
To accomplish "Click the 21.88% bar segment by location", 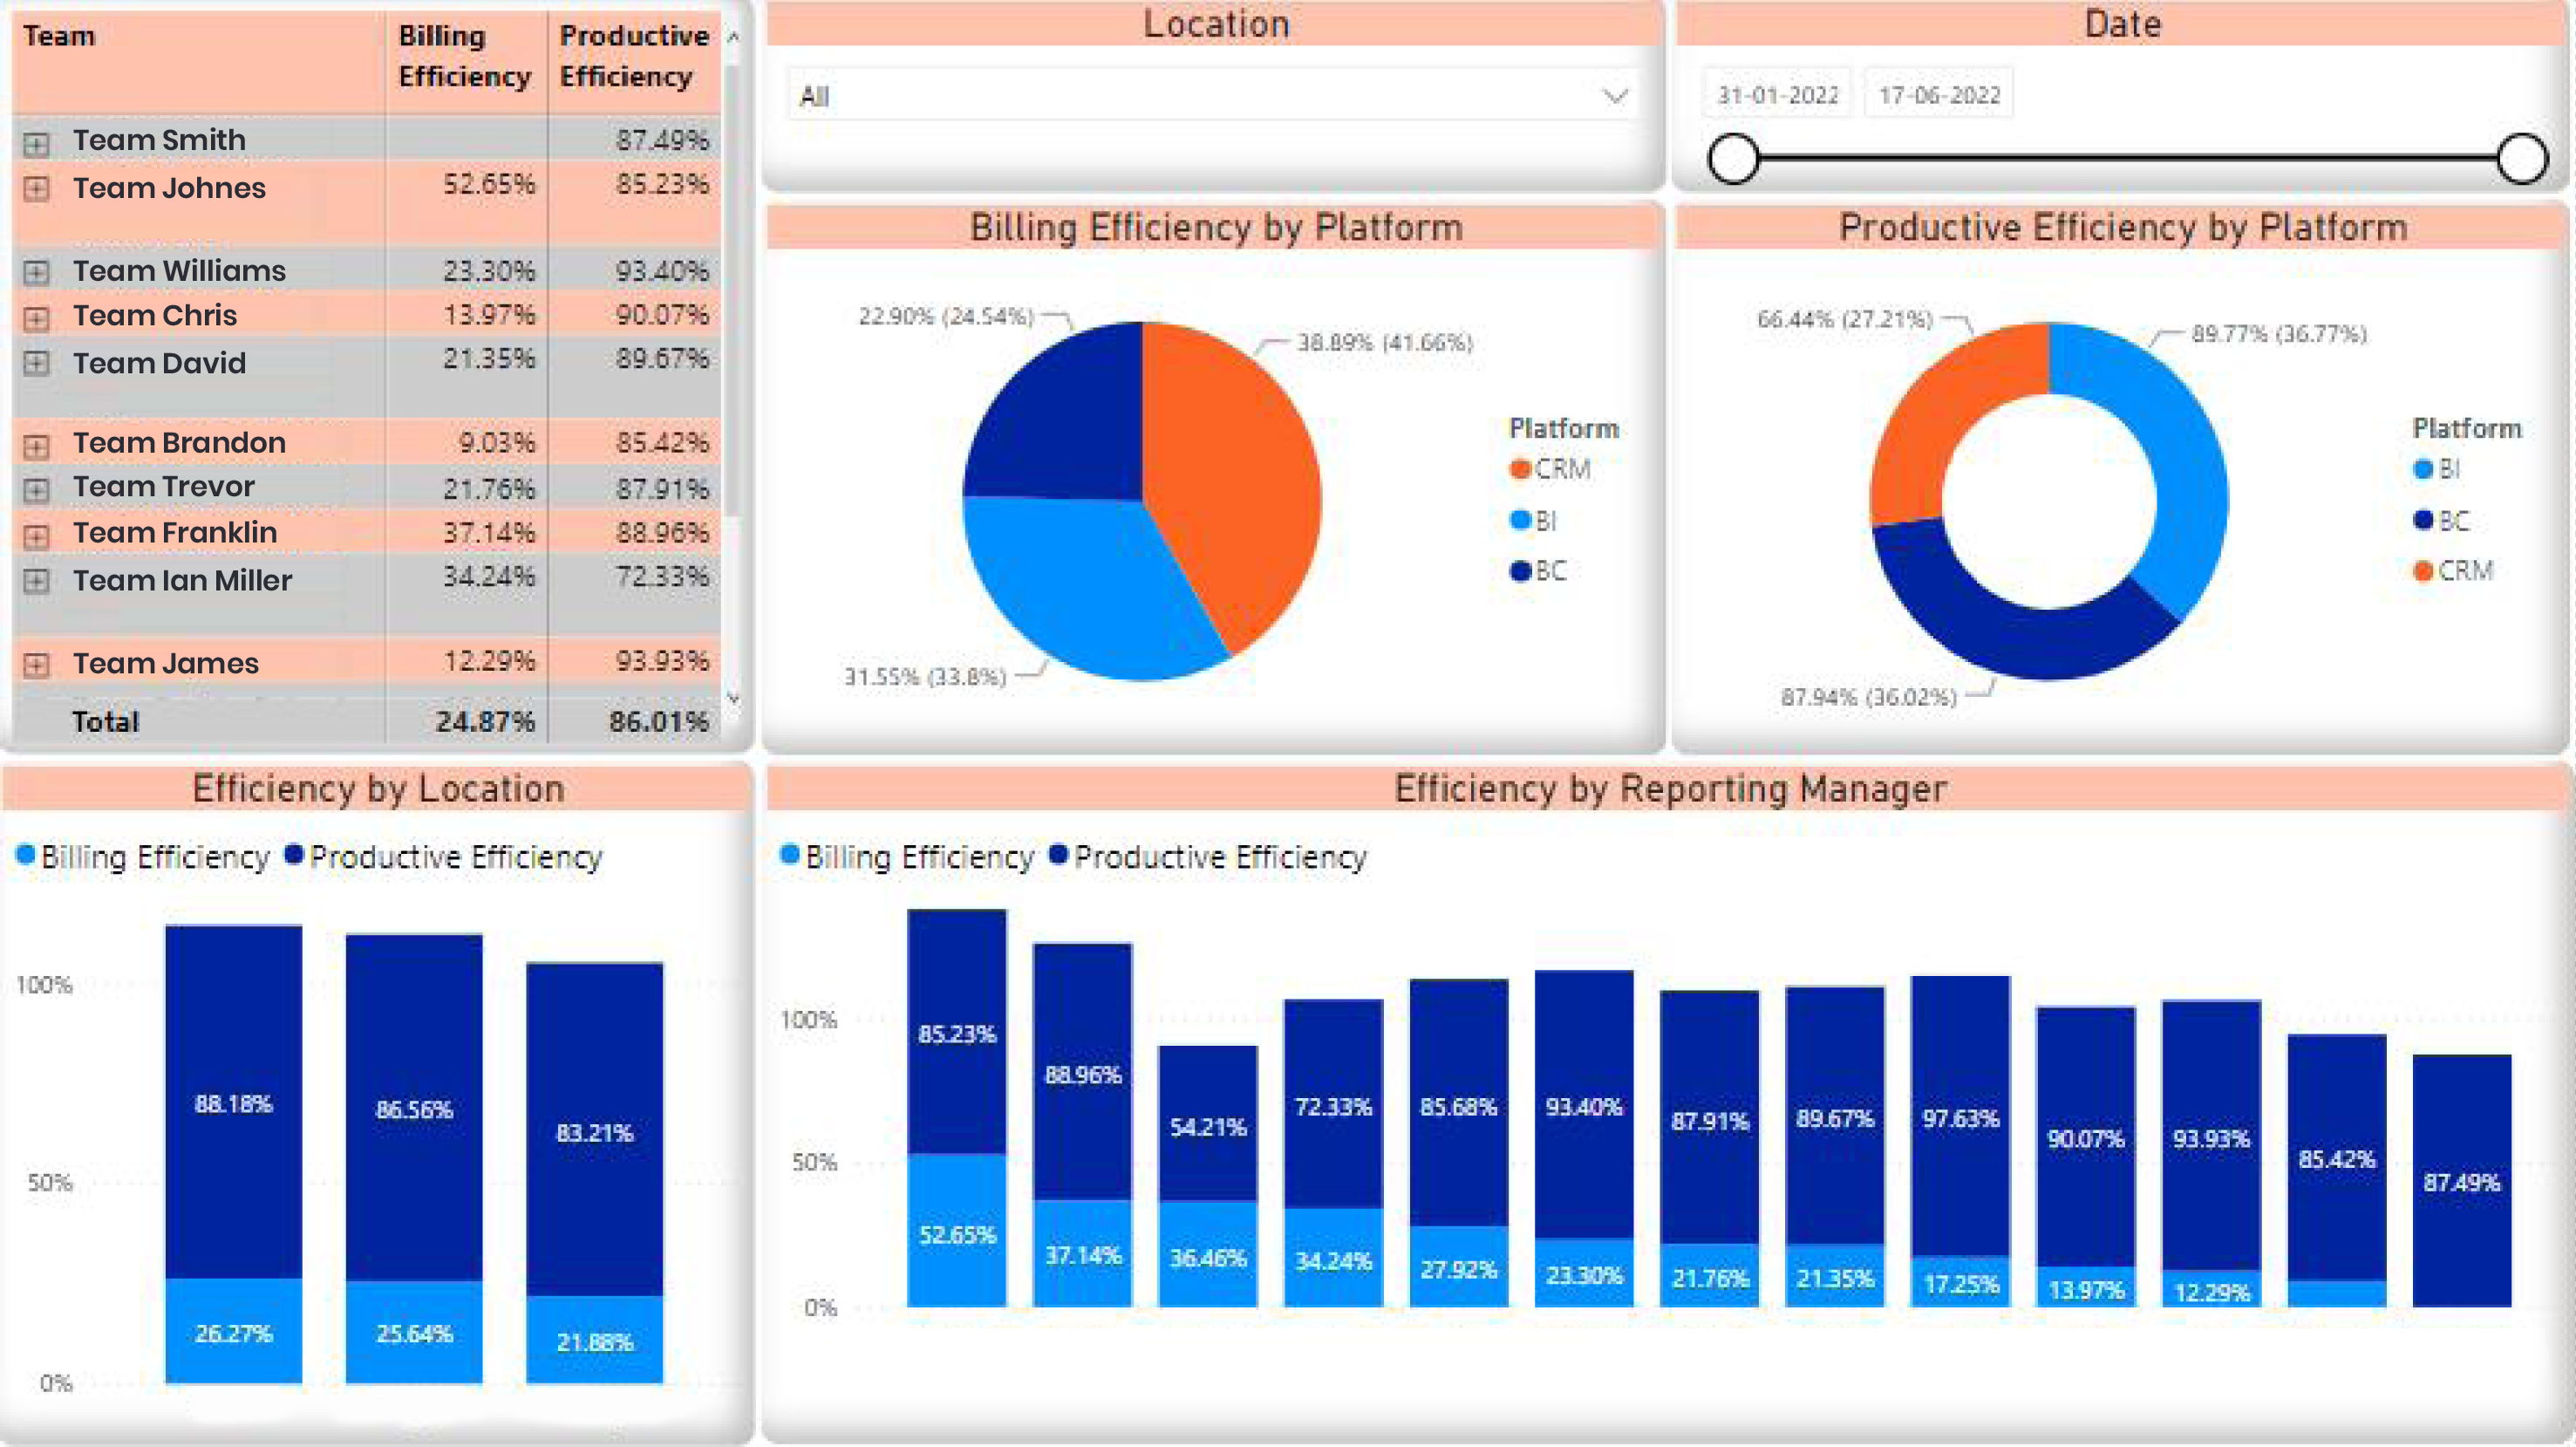I will (x=594, y=1340).
